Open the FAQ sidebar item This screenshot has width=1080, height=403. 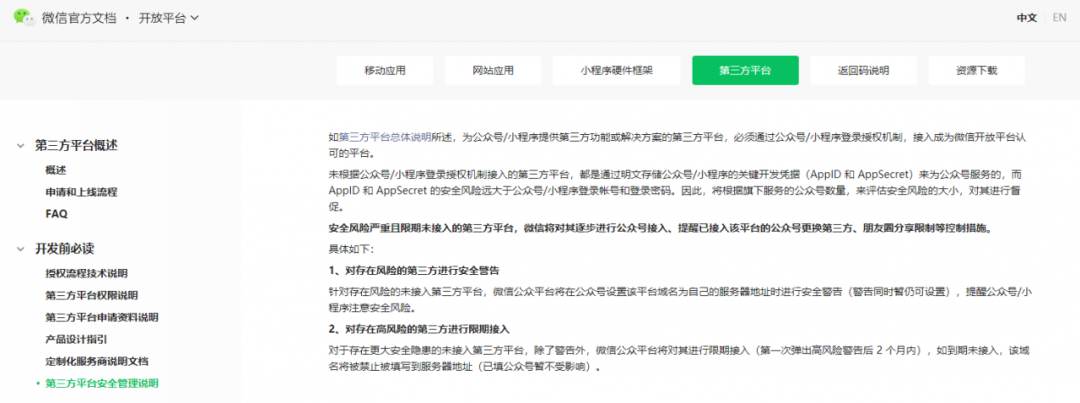56,214
